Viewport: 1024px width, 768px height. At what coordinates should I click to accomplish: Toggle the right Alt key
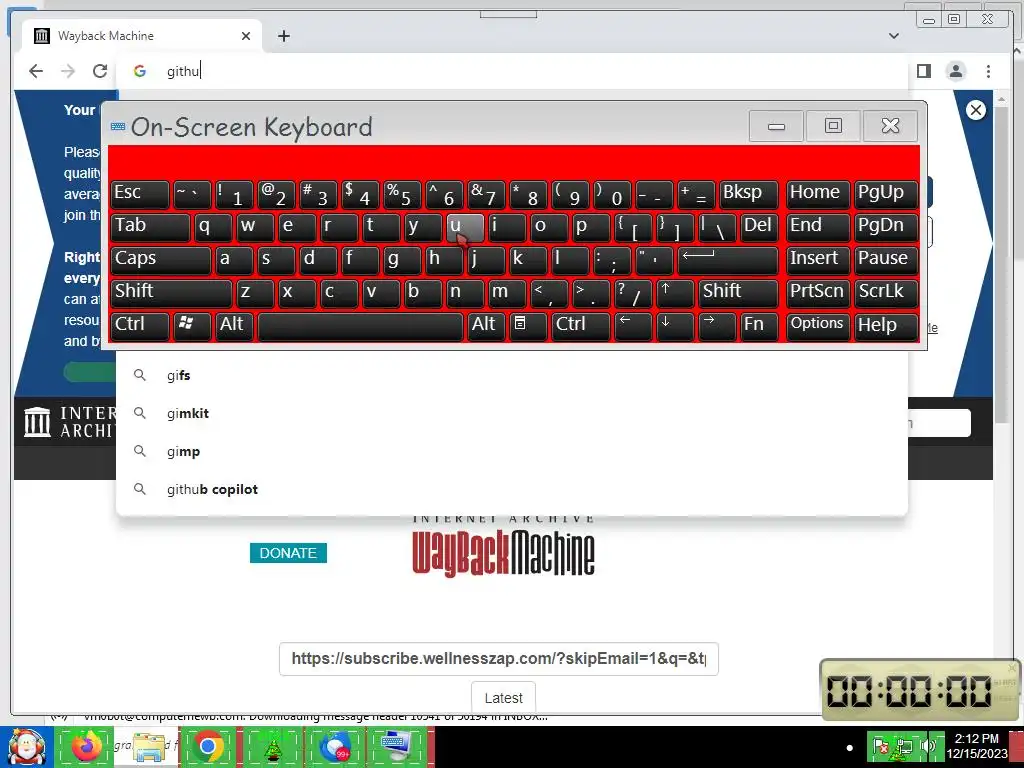[486, 325]
